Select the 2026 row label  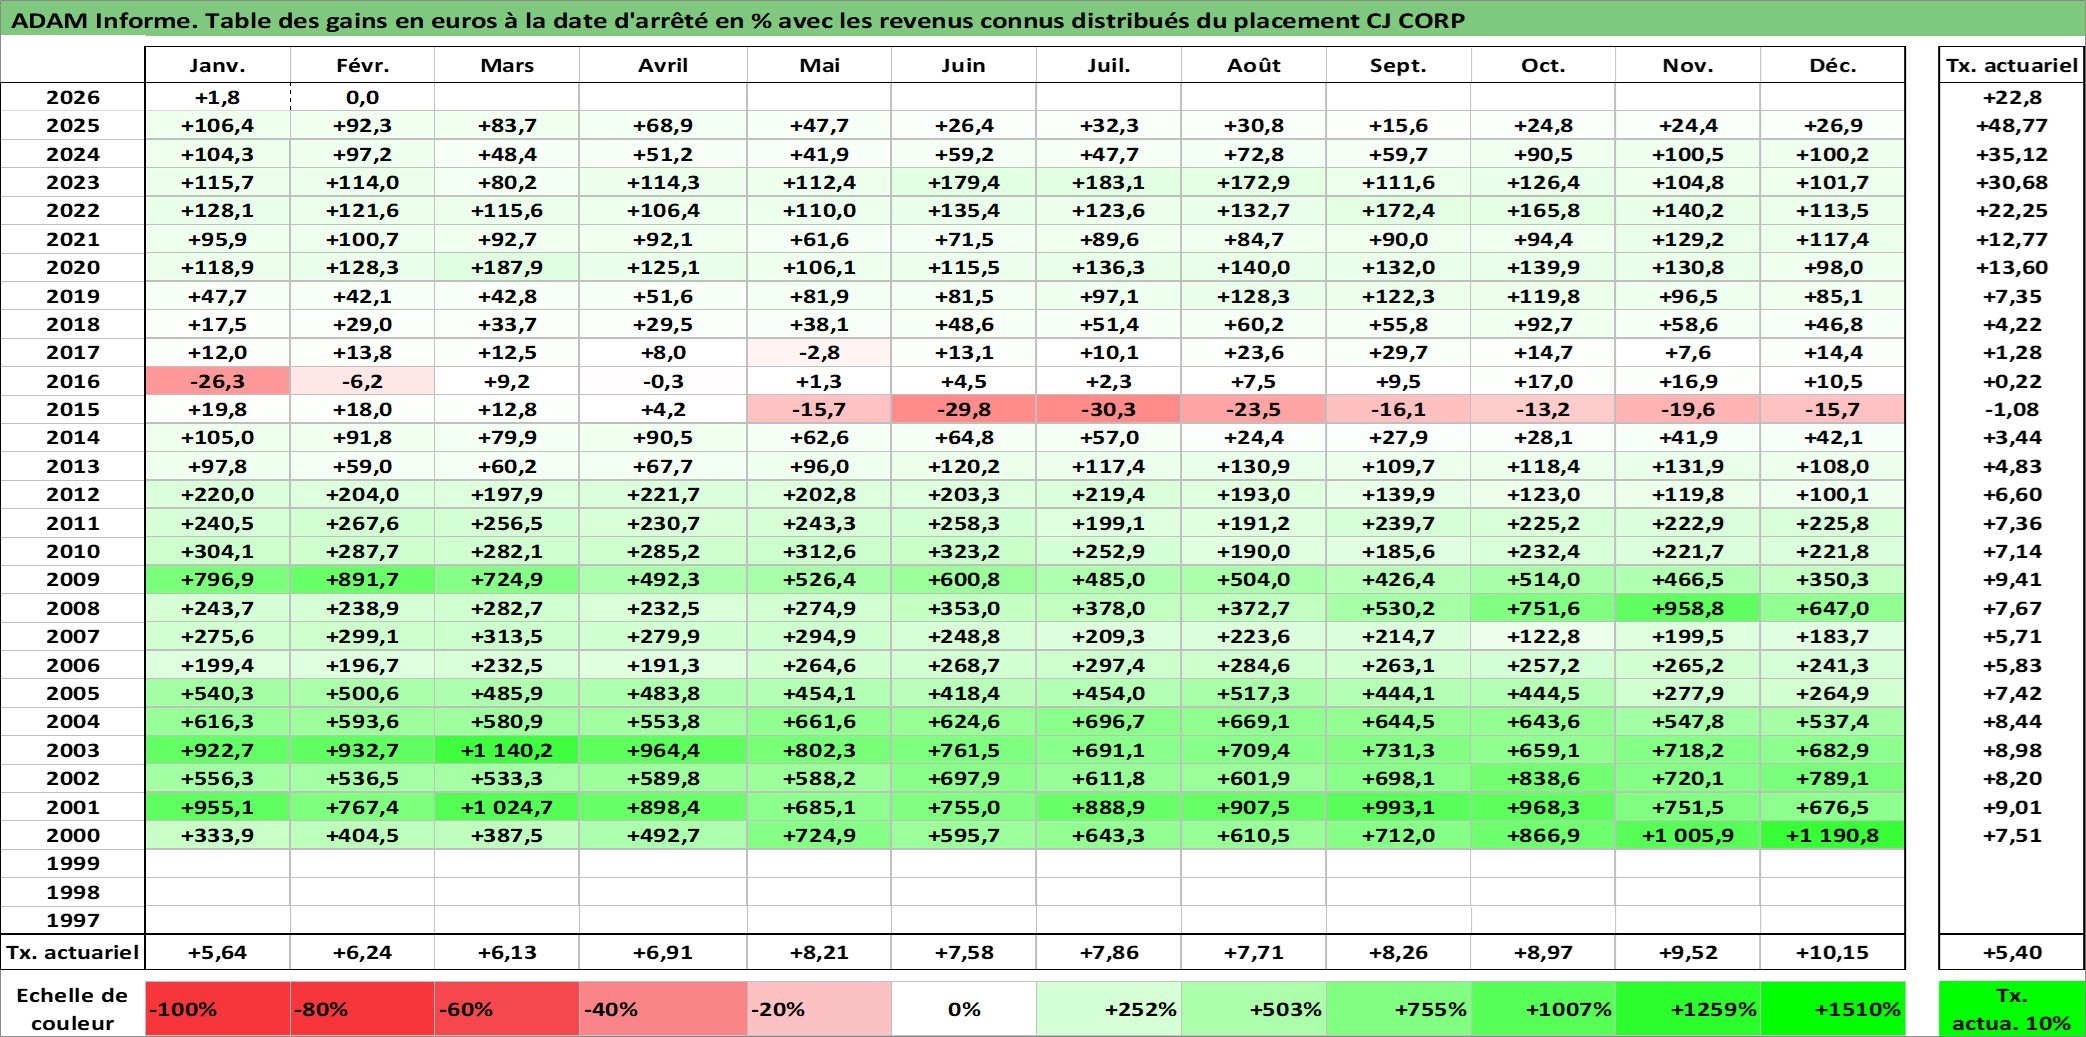point(73,97)
